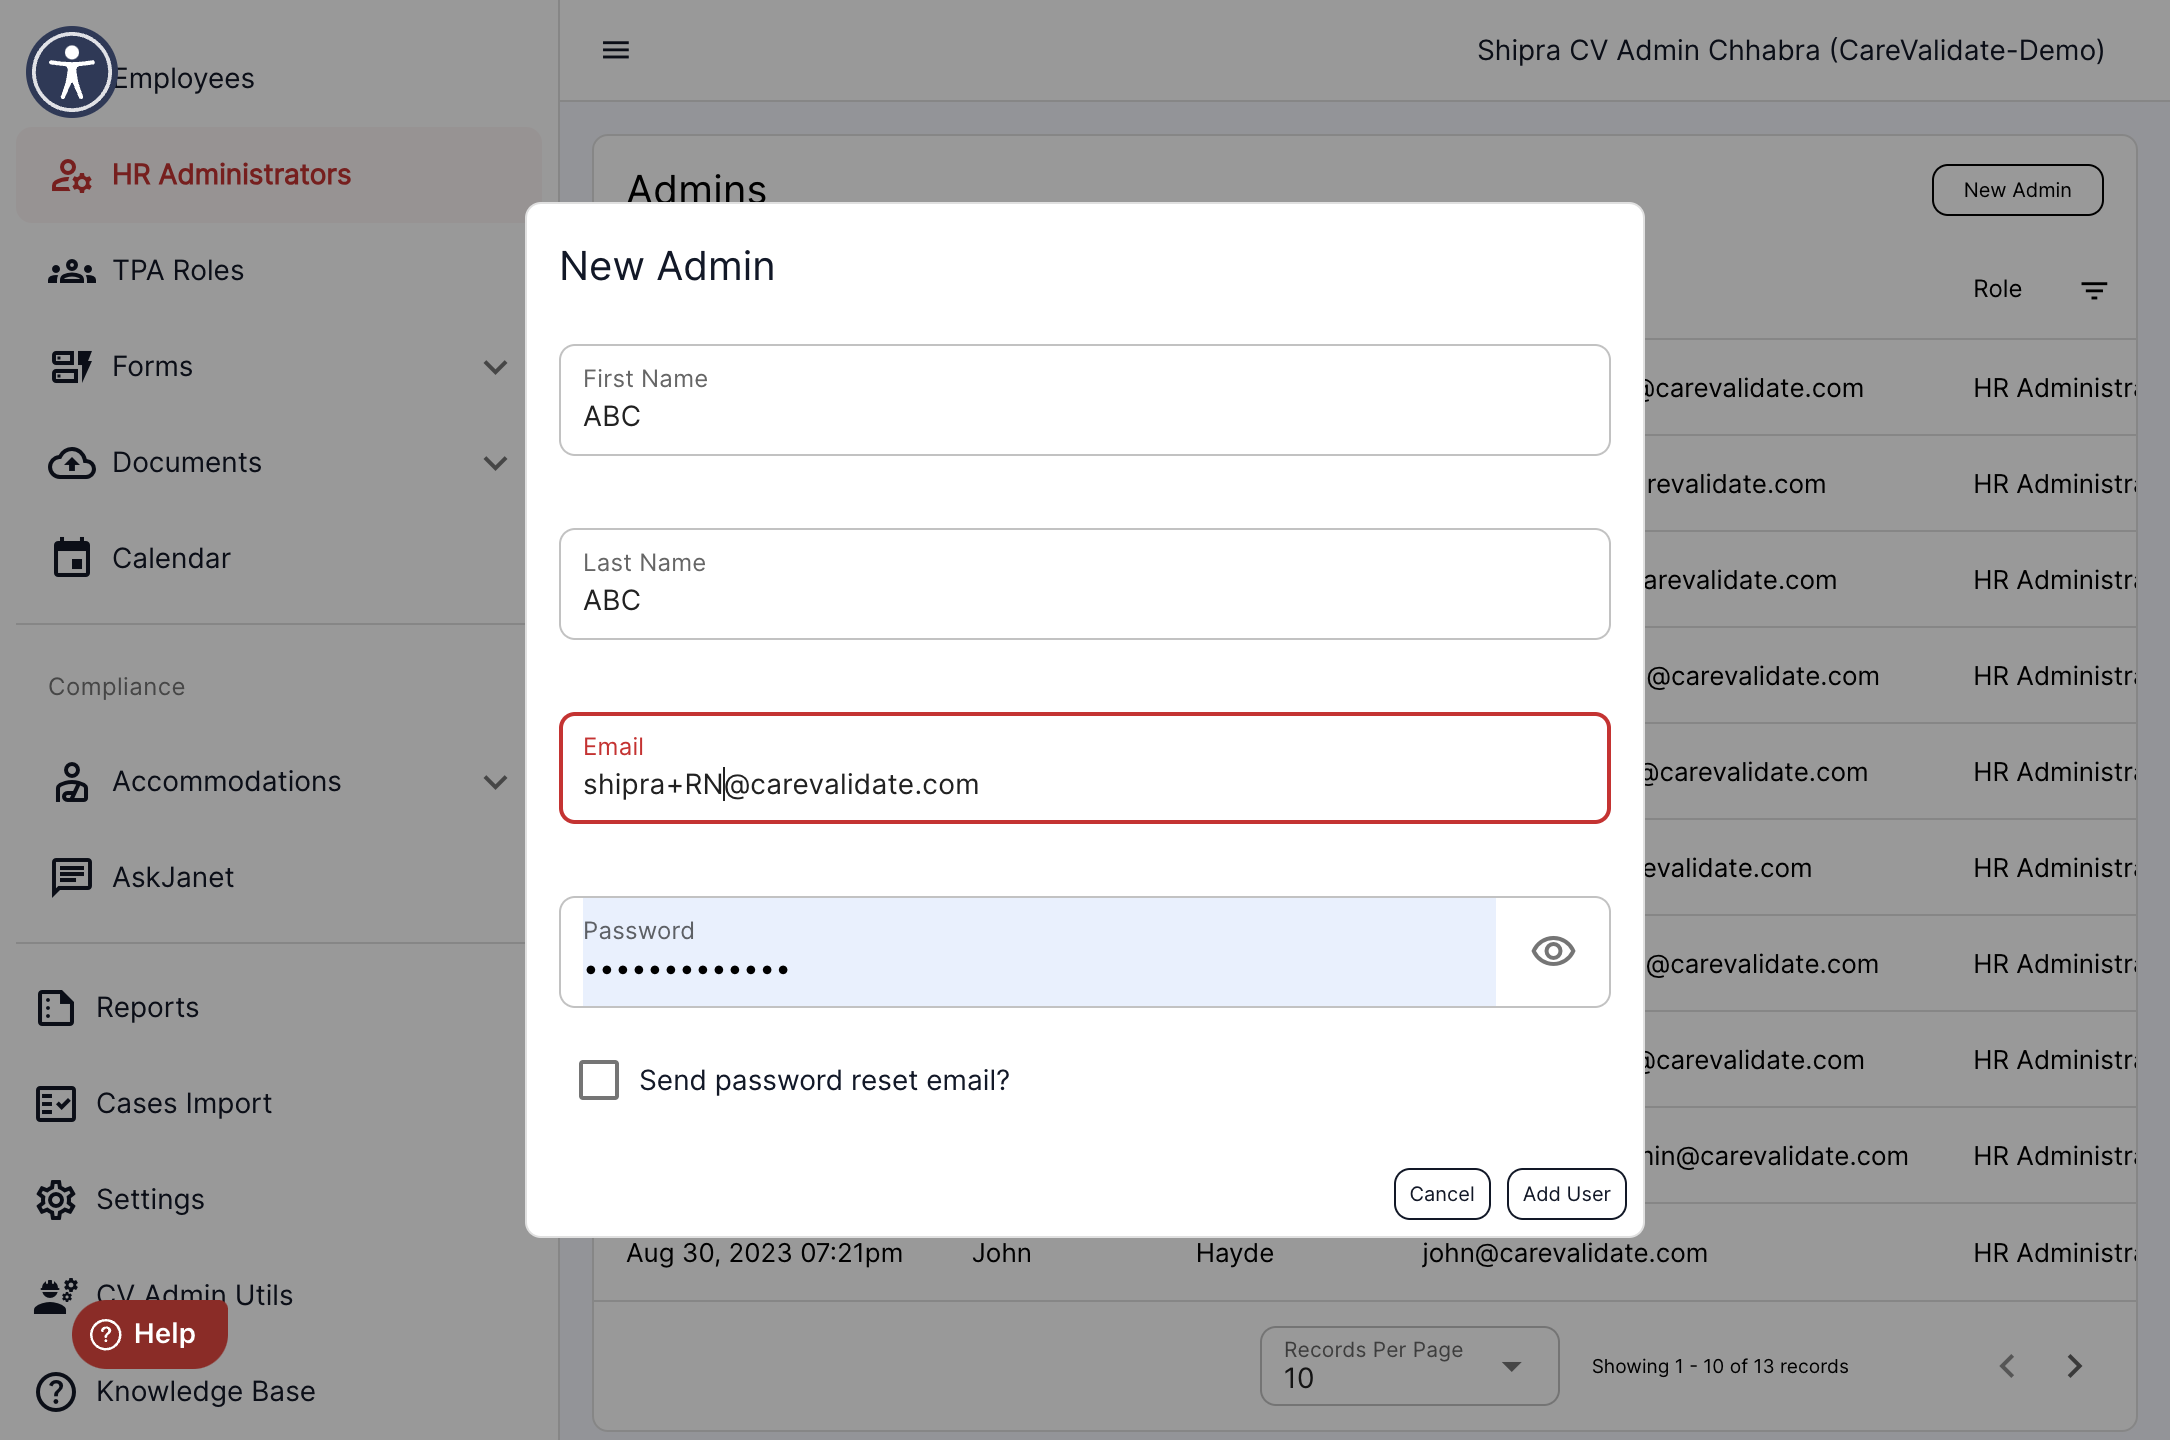Click the AskJanet chat icon

tap(71, 878)
